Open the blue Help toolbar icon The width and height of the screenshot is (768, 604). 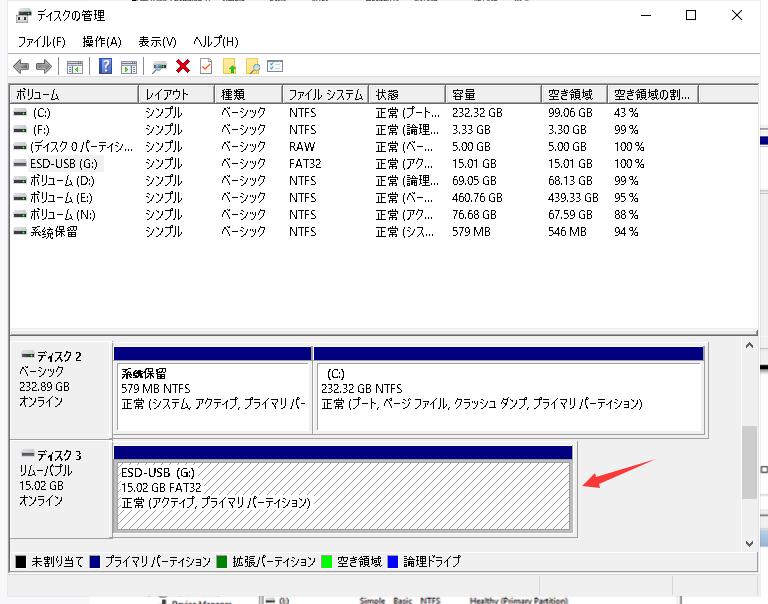click(105, 66)
